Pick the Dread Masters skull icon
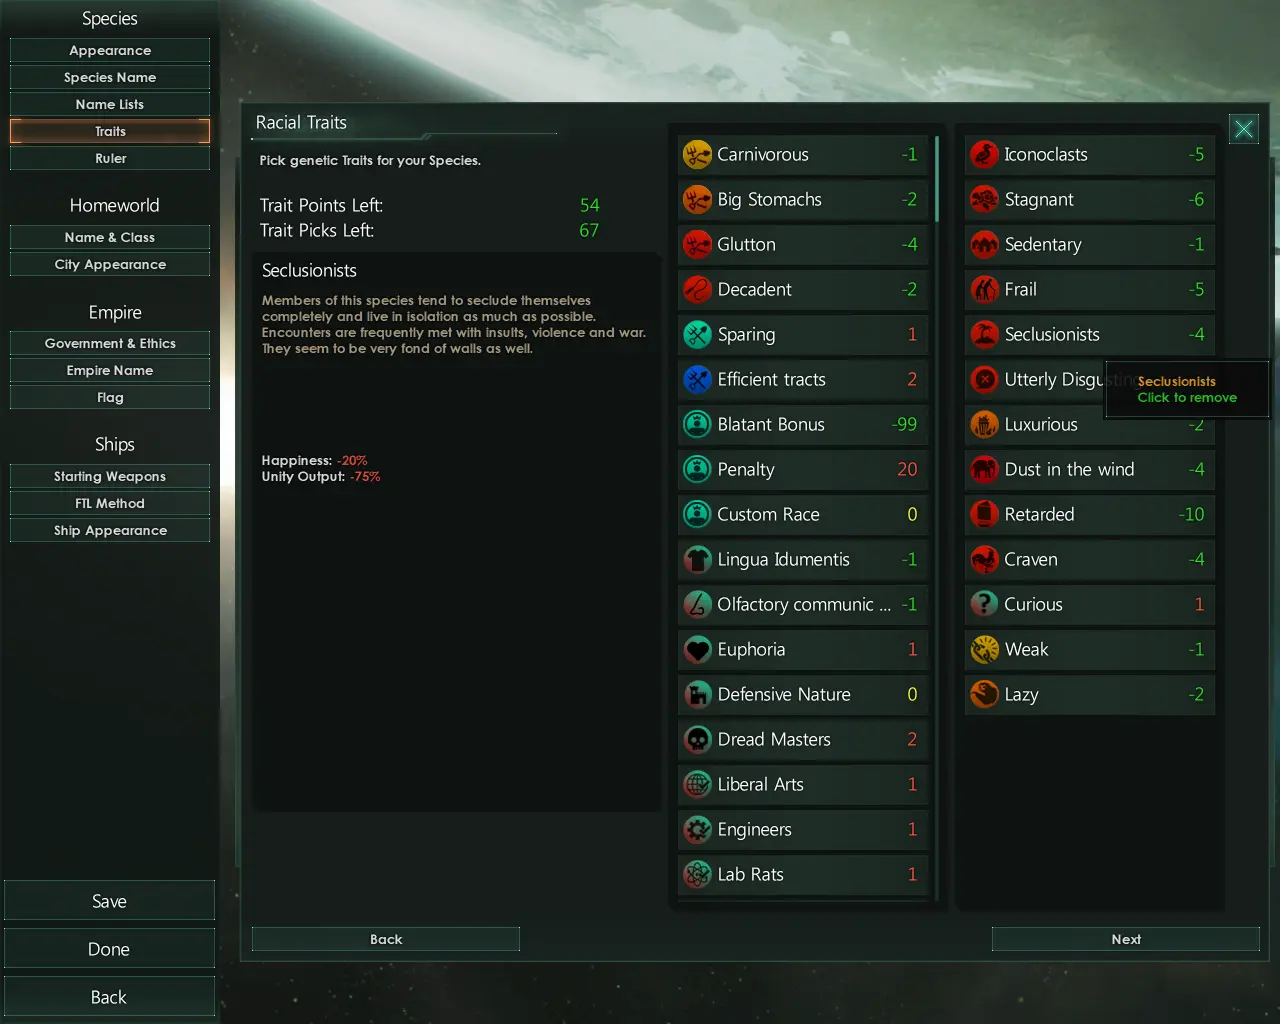 click(x=697, y=740)
